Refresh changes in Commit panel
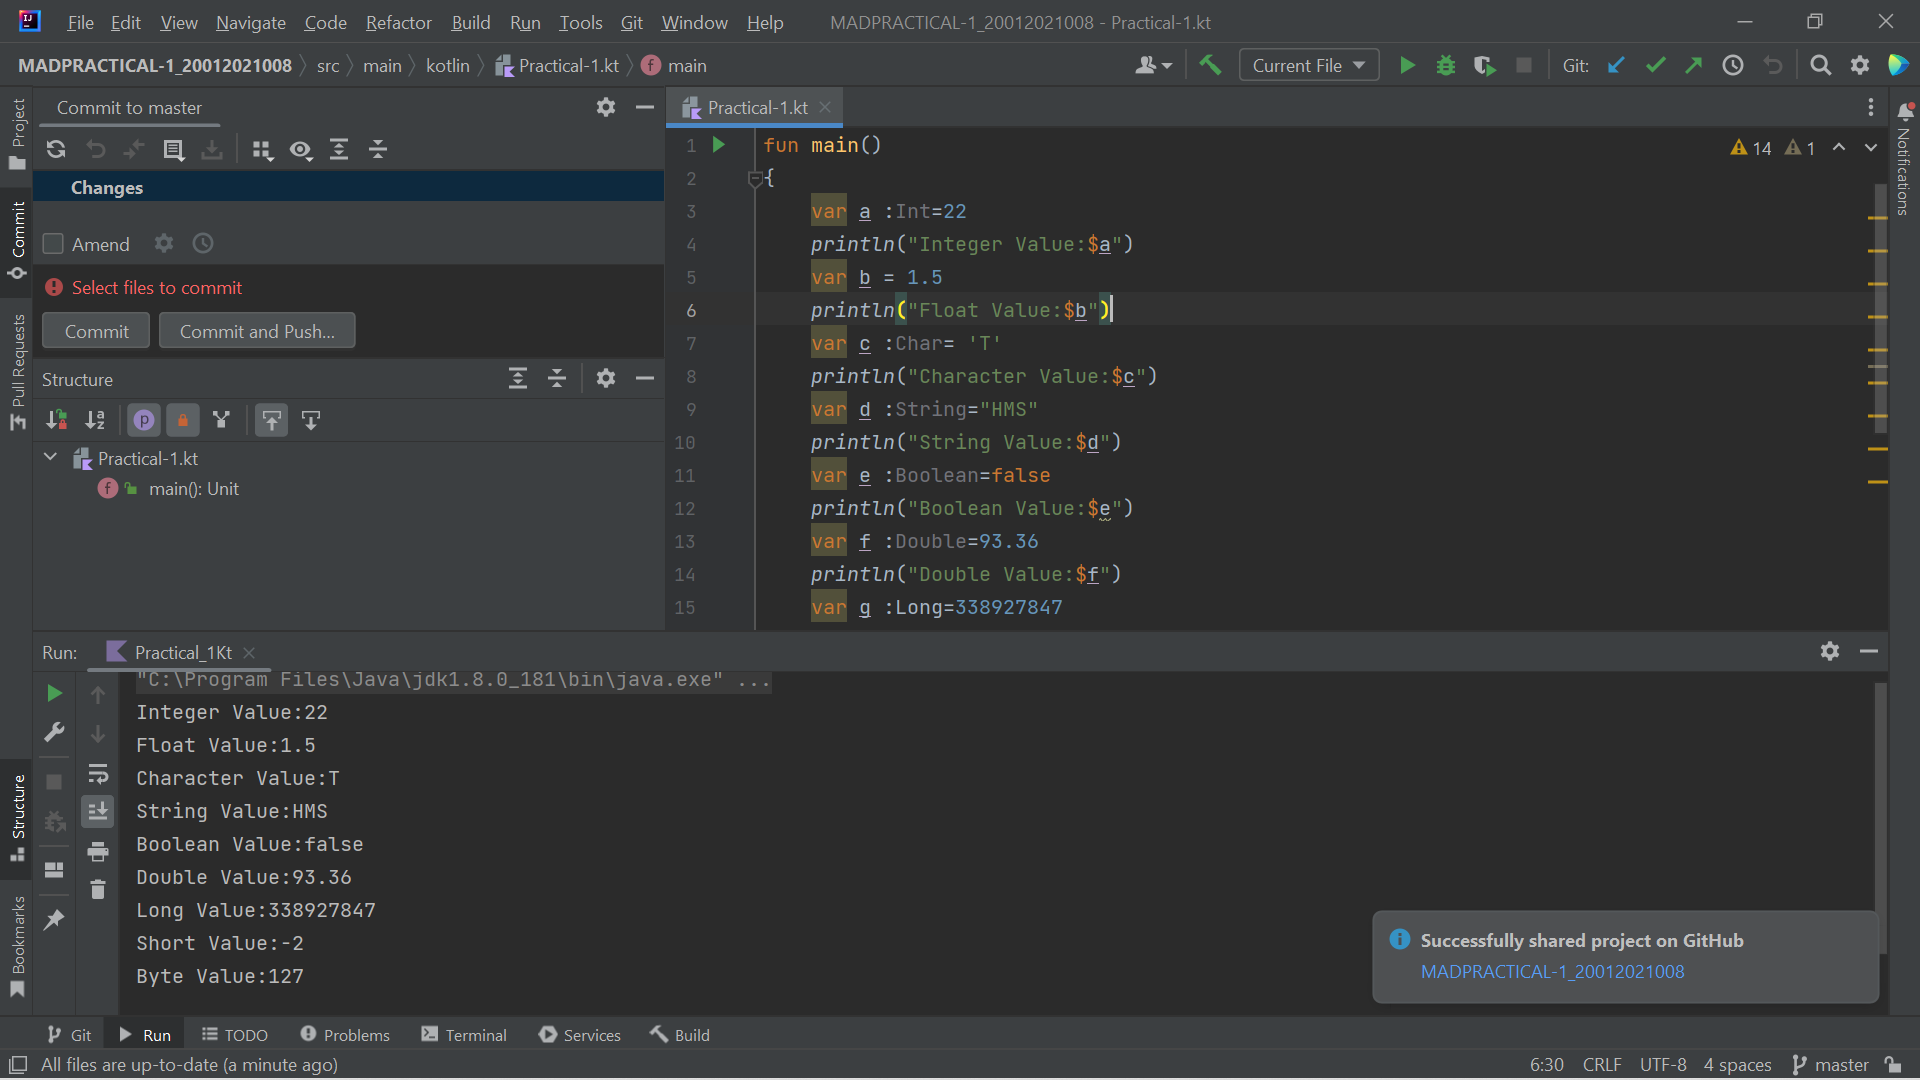Viewport: 1920px width, 1080px height. [56, 150]
